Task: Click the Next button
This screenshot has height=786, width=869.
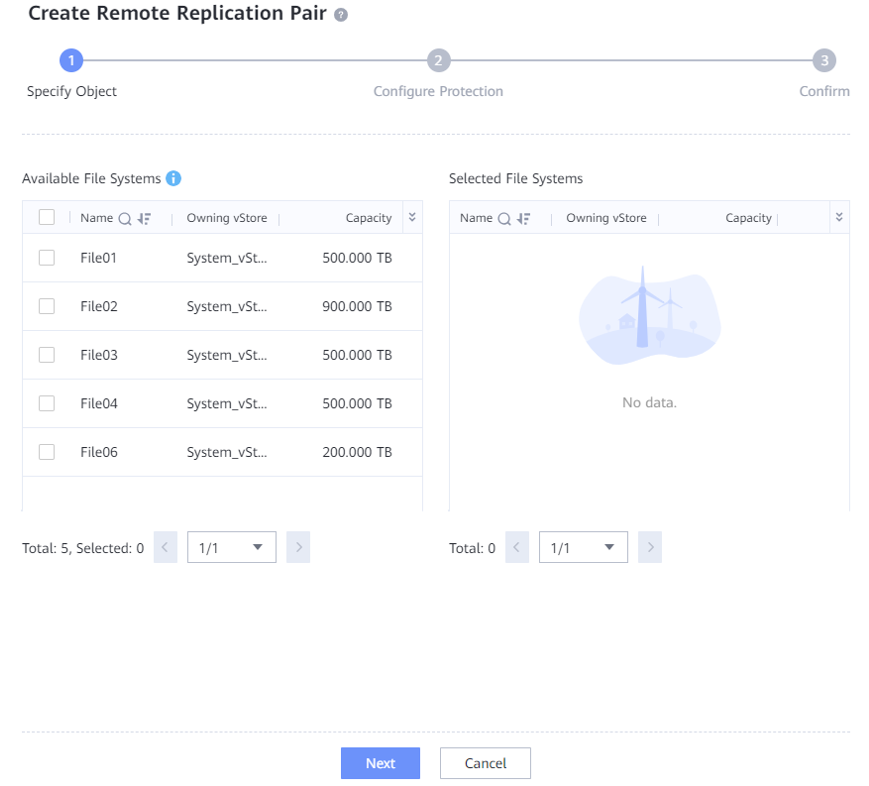Action: 380,763
